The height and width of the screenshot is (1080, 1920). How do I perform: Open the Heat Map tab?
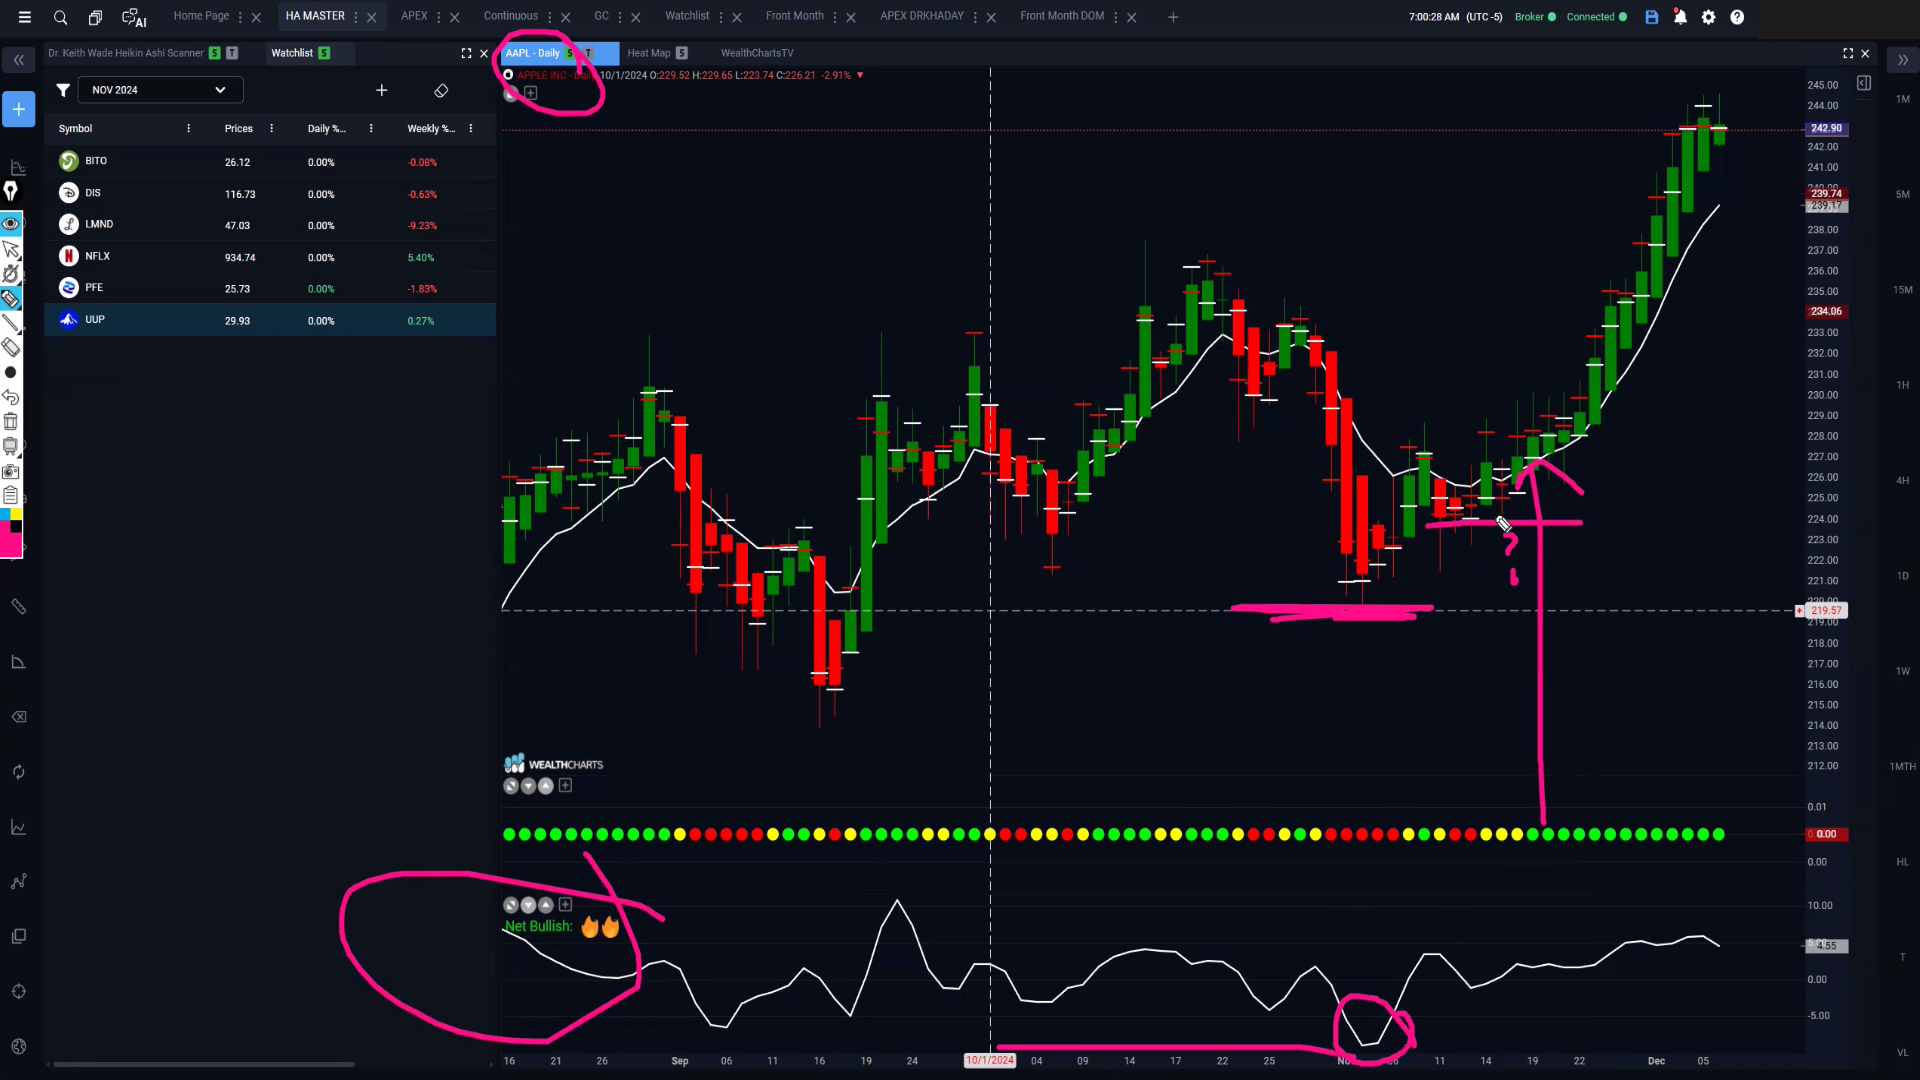[x=648, y=53]
